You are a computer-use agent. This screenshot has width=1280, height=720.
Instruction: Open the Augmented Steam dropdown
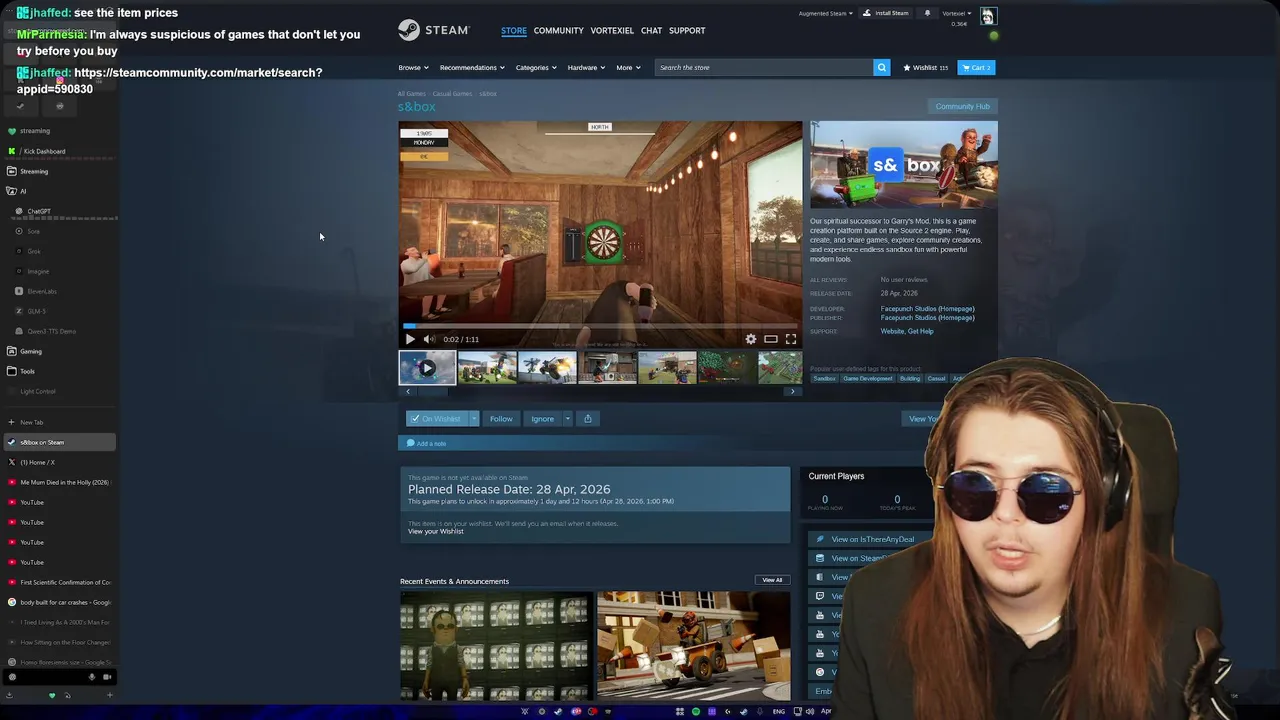[825, 13]
